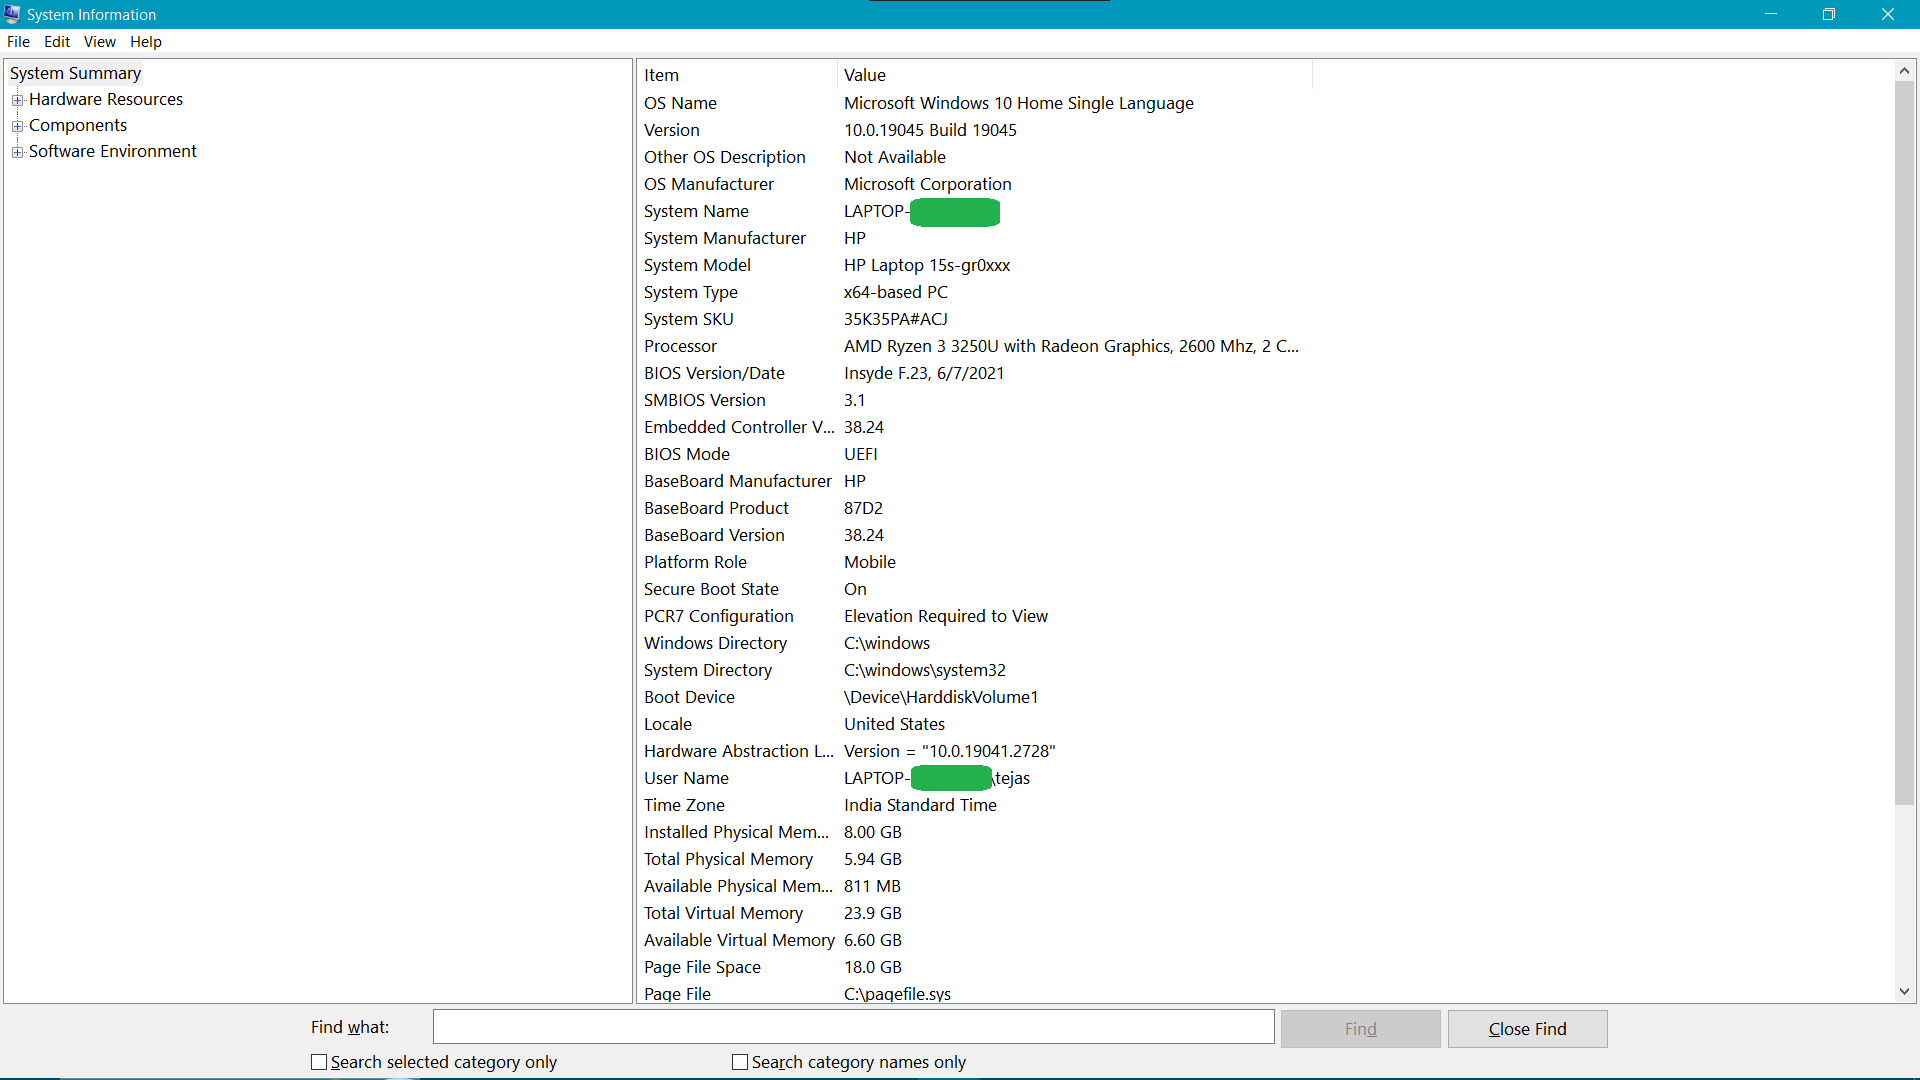Select the System Manufacturer row
Image resolution: width=1920 pixels, height=1080 pixels.
click(975, 238)
